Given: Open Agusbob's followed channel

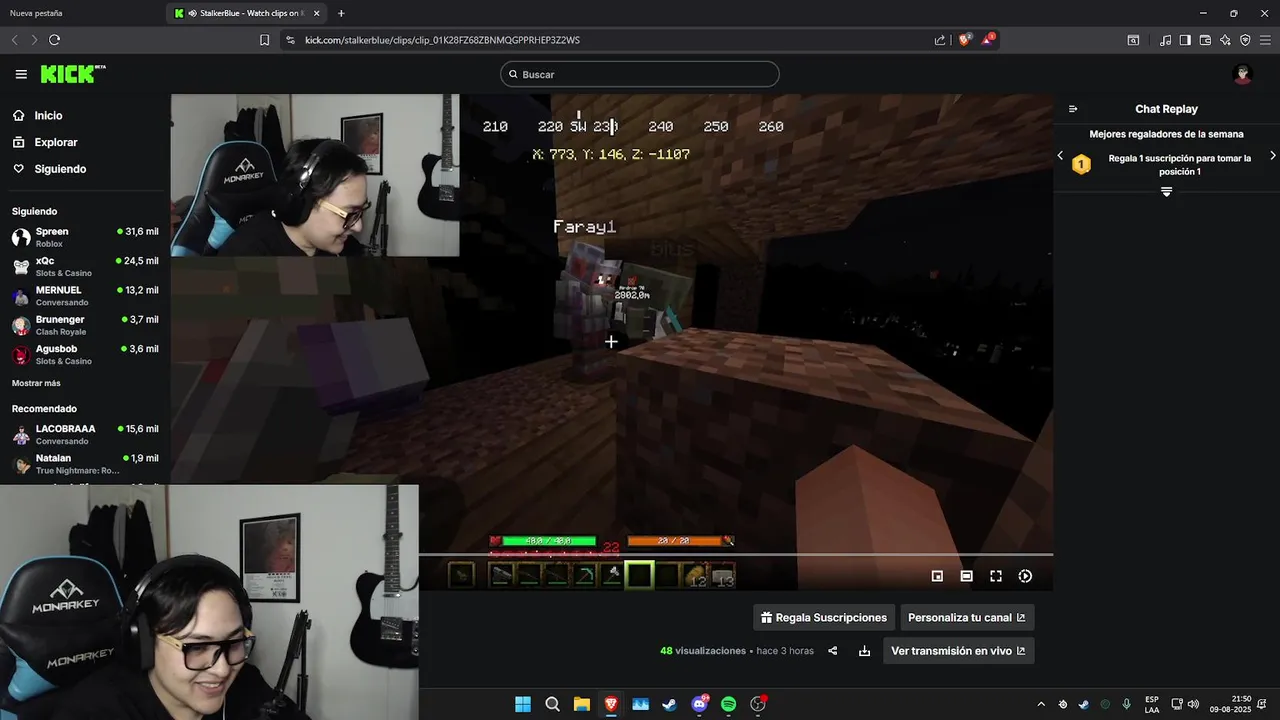Looking at the screenshot, I should point(85,354).
